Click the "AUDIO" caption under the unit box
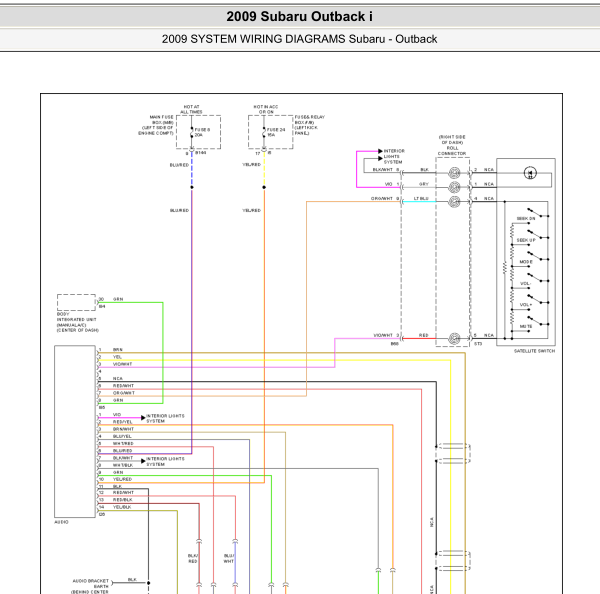 tap(61, 522)
